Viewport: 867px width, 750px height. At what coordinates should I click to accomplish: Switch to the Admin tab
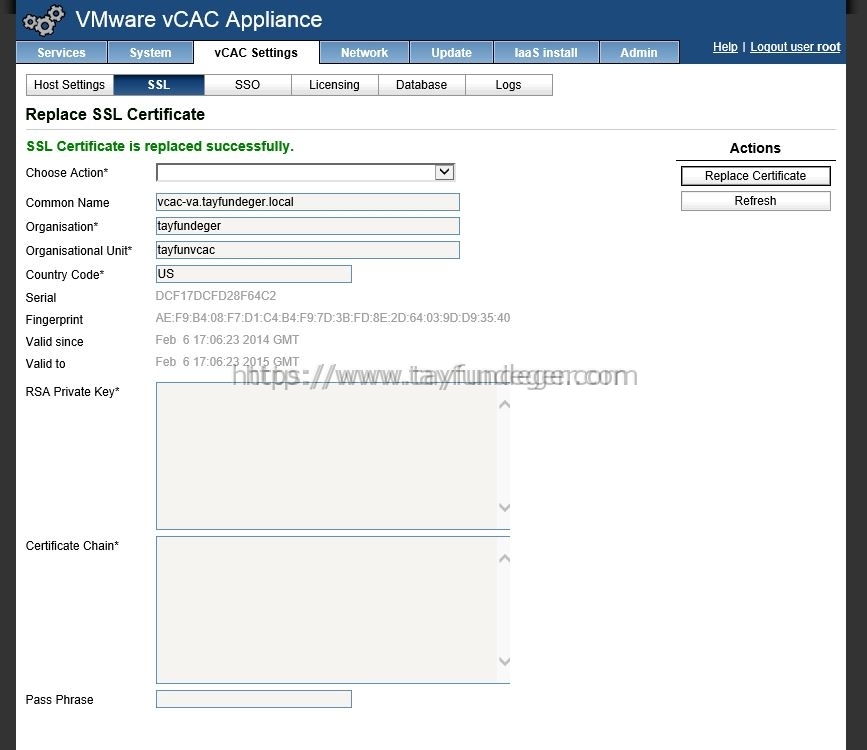click(639, 53)
